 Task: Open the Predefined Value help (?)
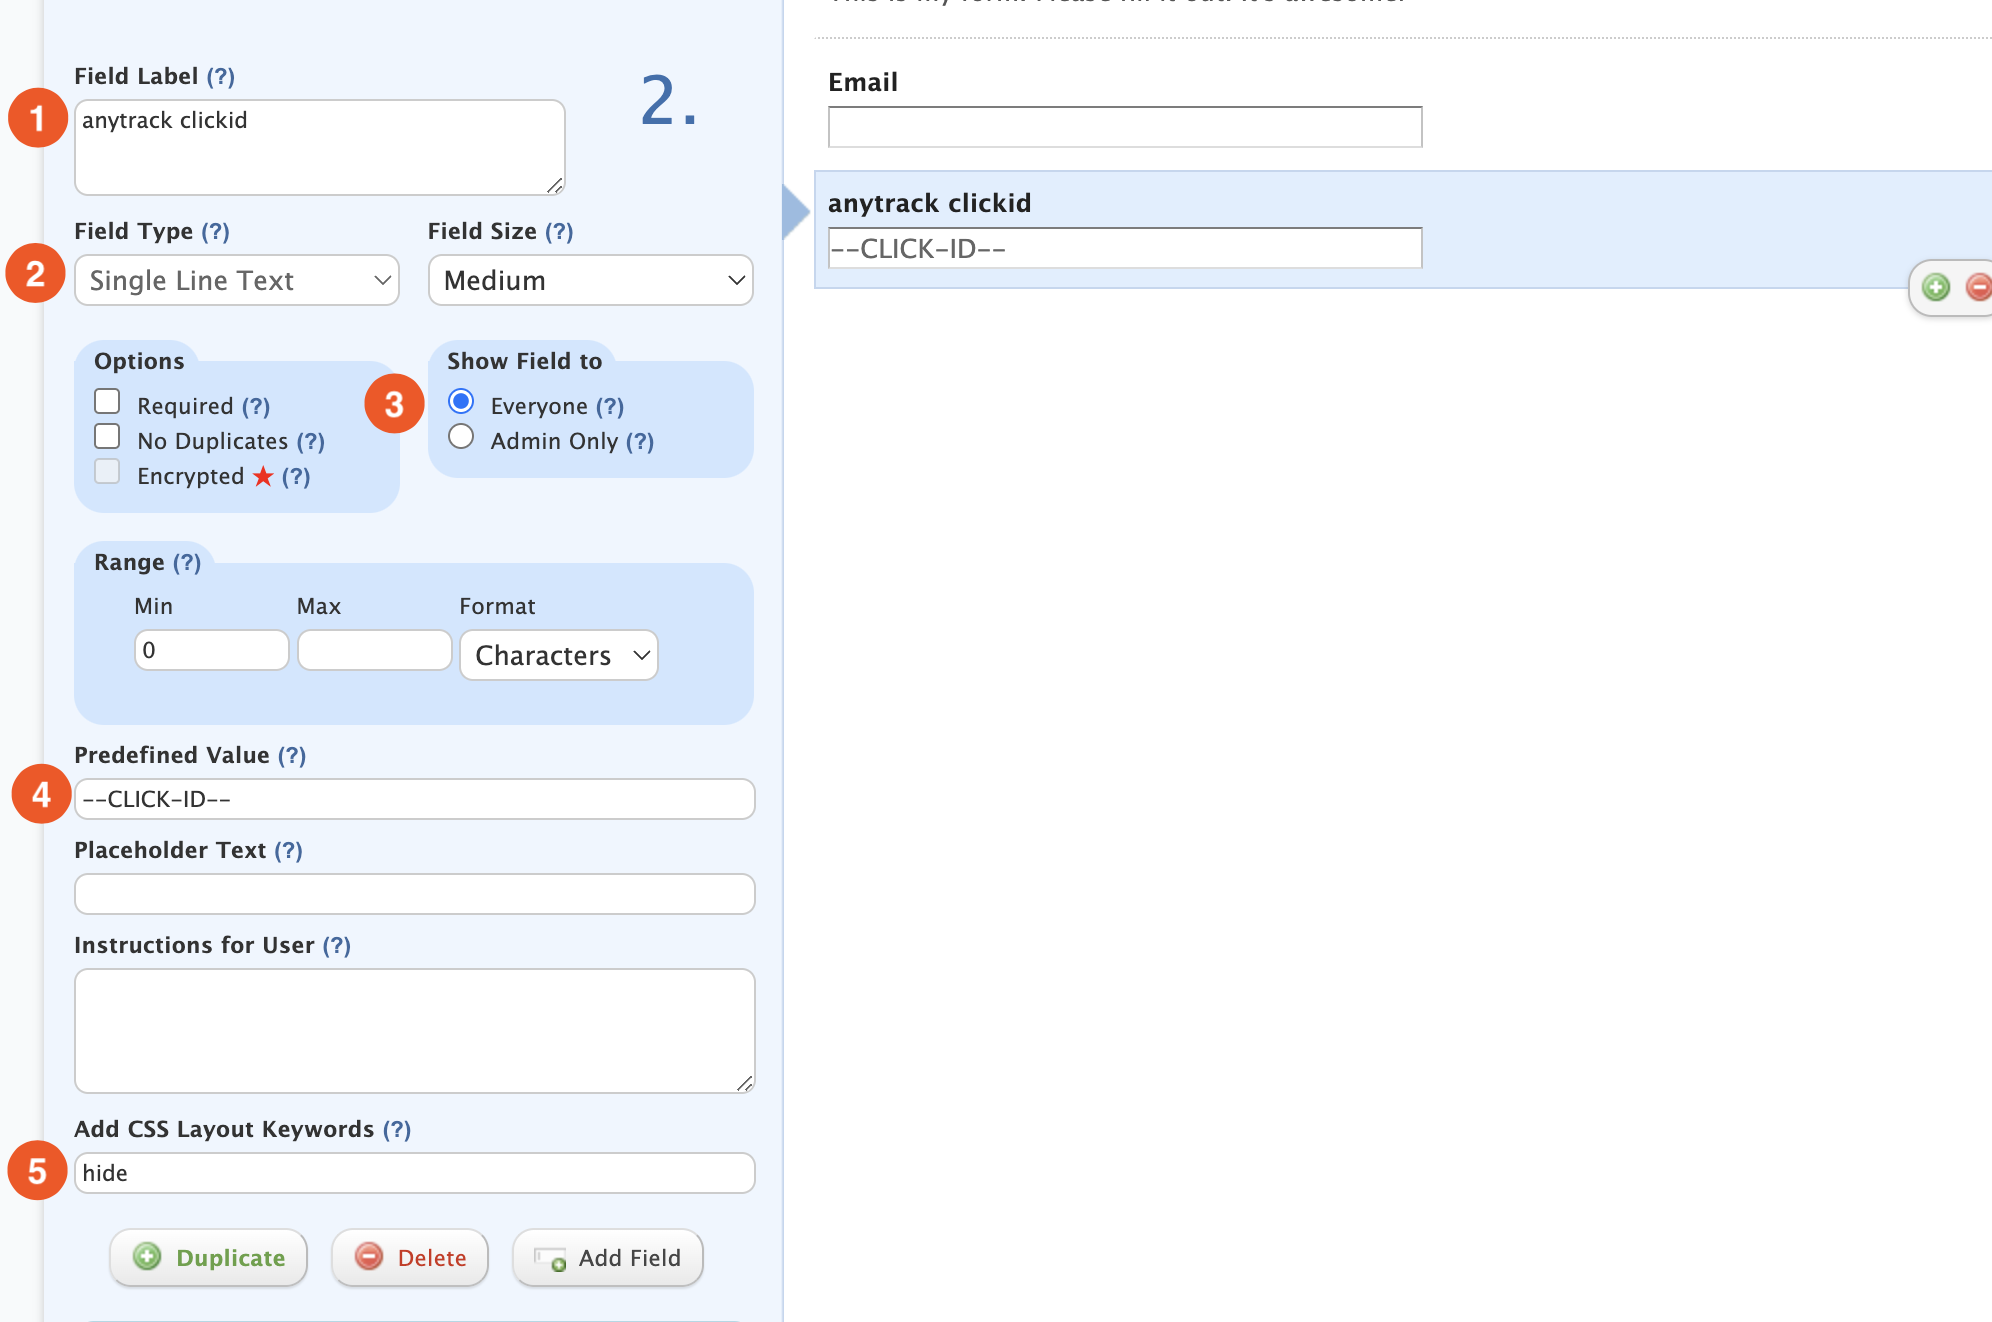point(292,755)
